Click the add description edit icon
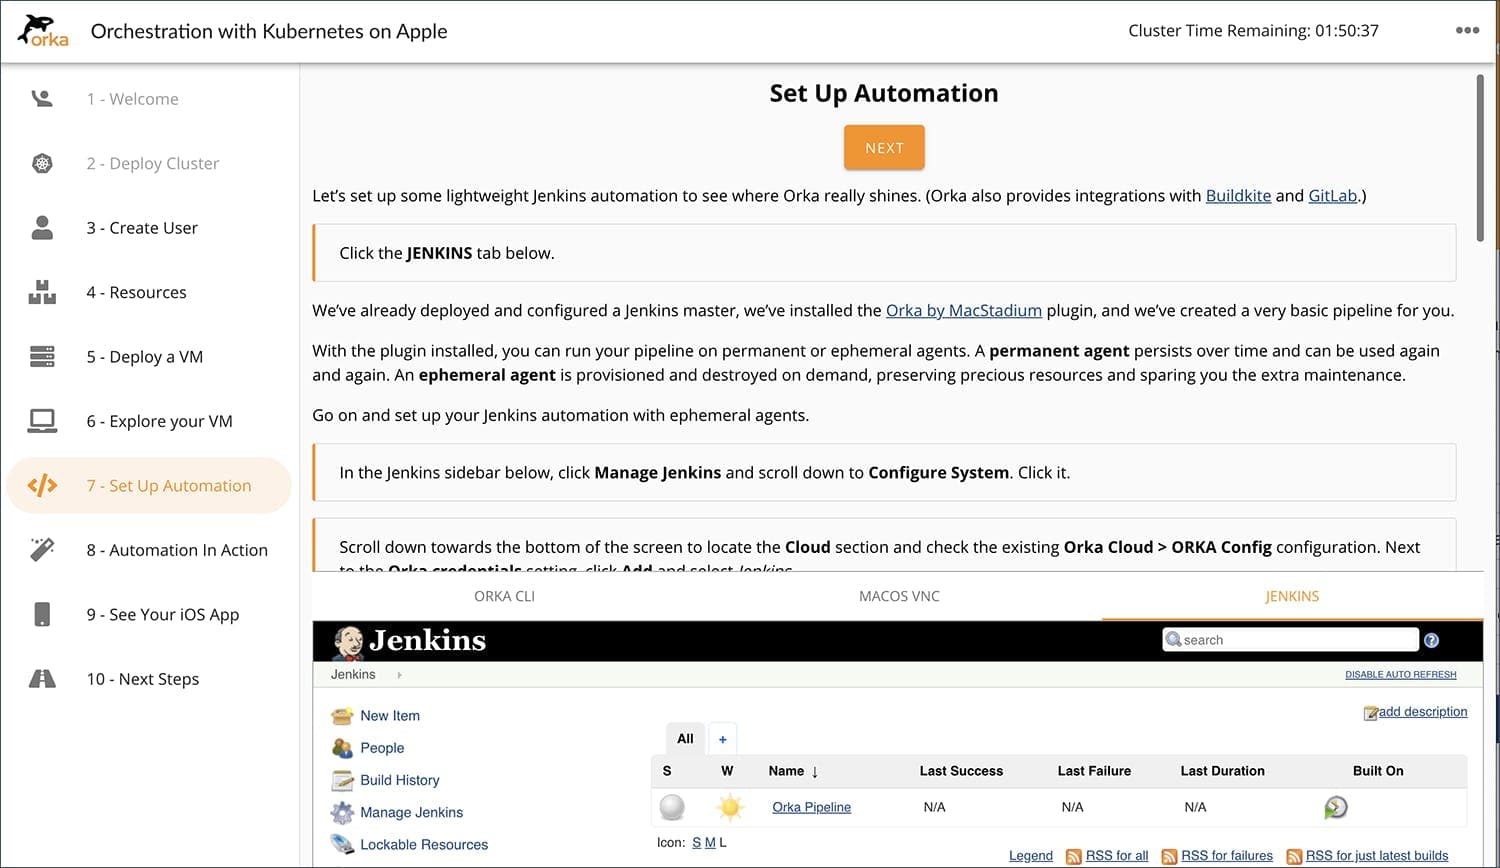 coord(1371,713)
